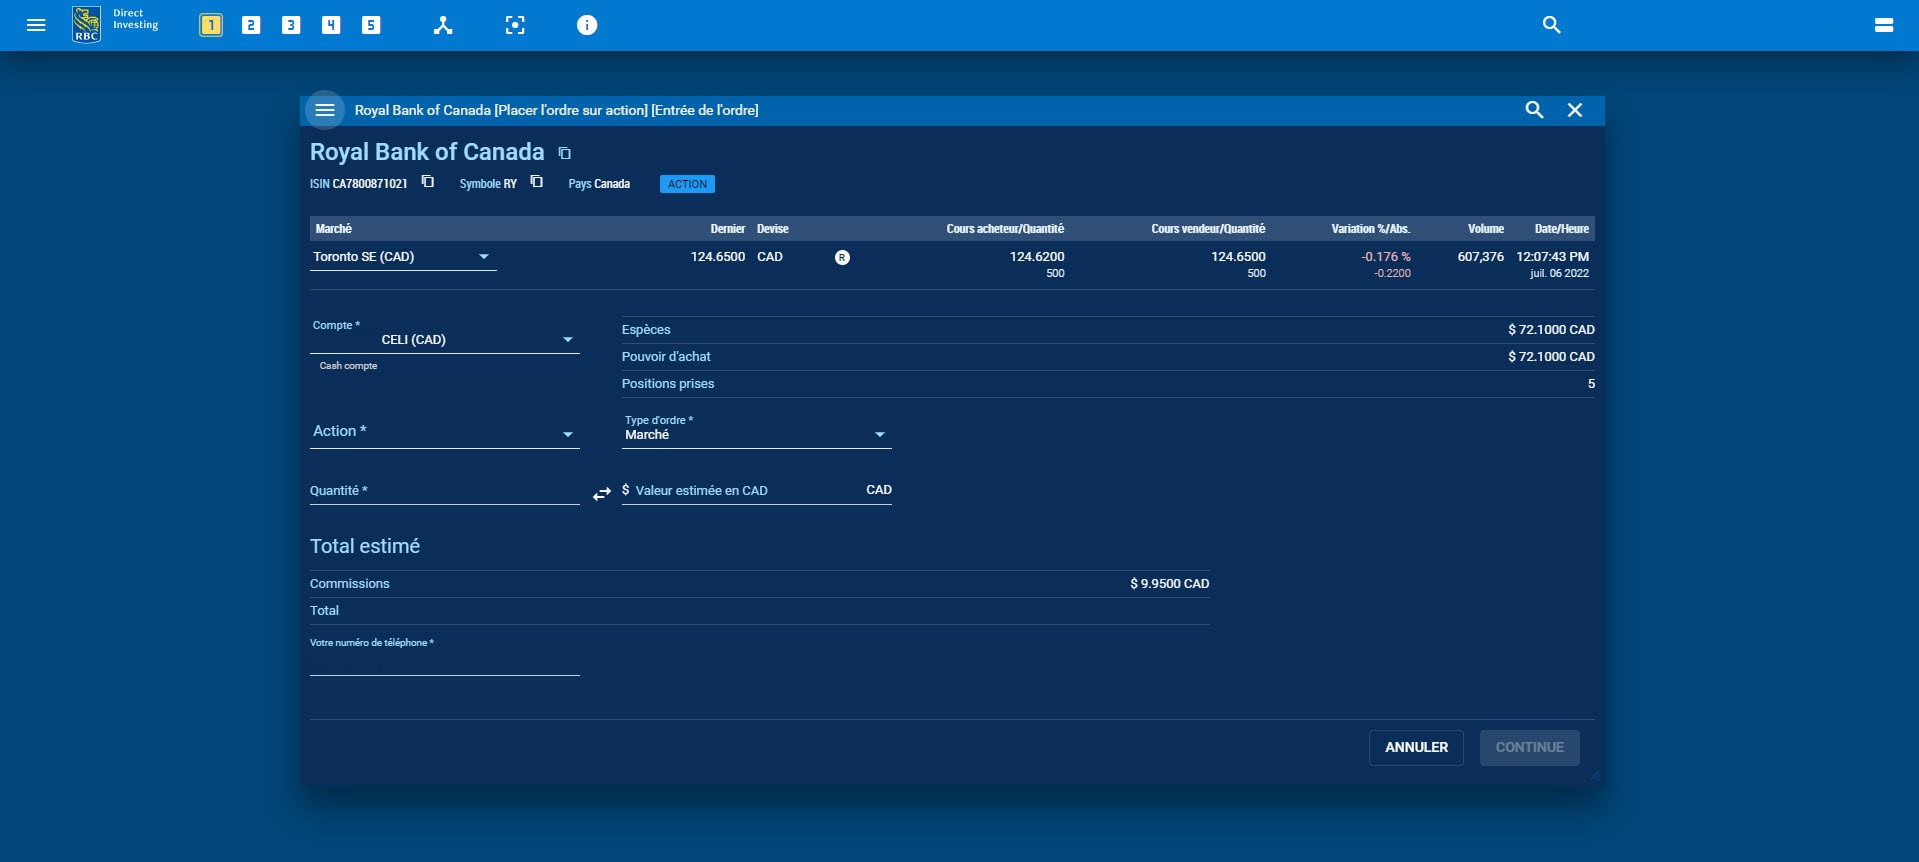This screenshot has width=1919, height=862.
Task: Open the information icon in top bar
Action: [587, 25]
